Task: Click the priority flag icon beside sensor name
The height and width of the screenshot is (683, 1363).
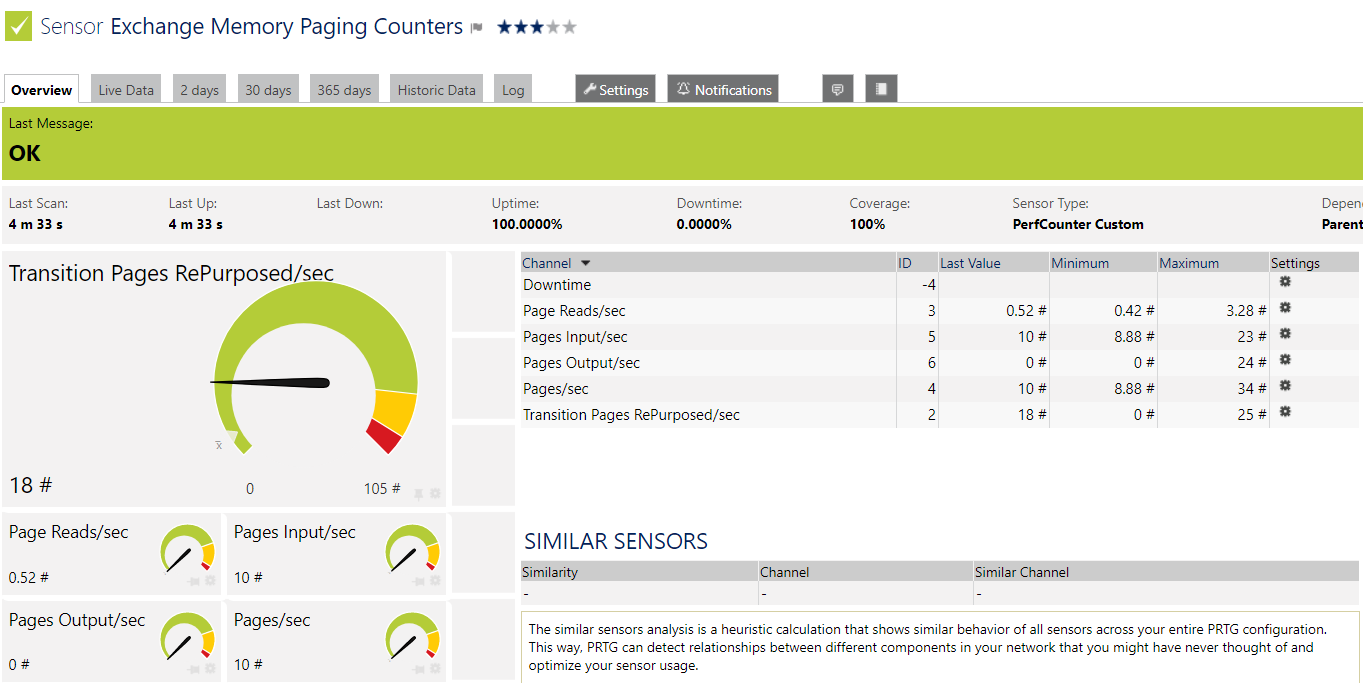Action: (x=476, y=28)
